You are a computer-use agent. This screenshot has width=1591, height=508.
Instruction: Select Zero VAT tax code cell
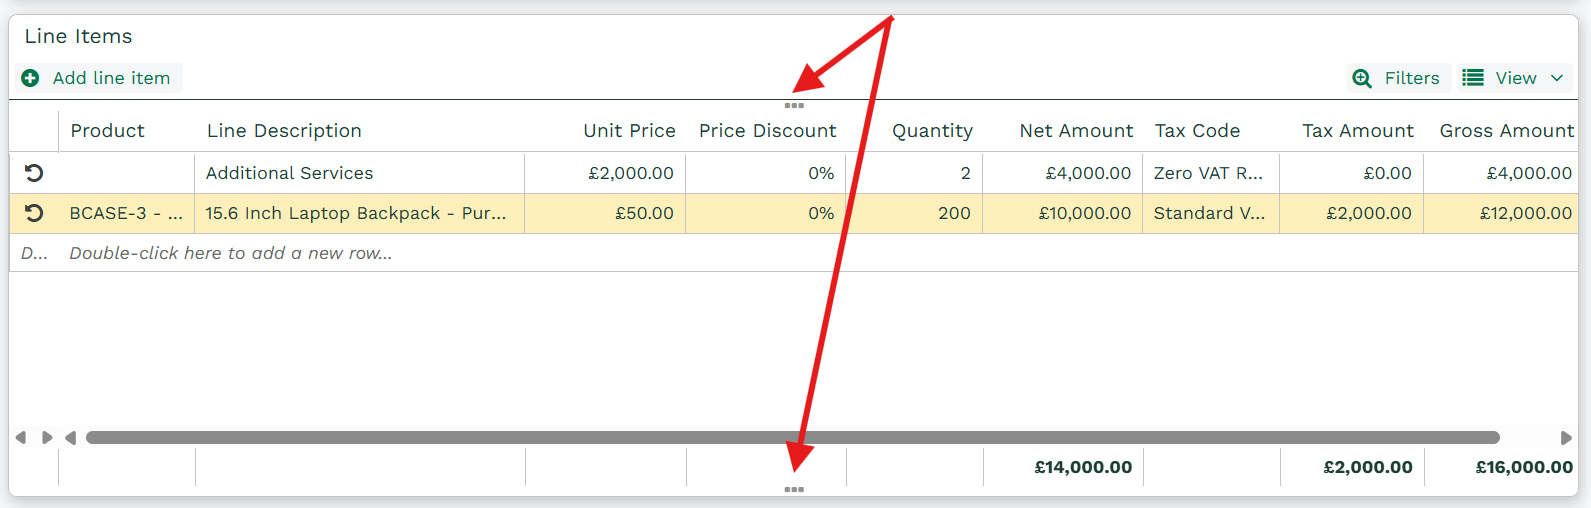point(1211,173)
